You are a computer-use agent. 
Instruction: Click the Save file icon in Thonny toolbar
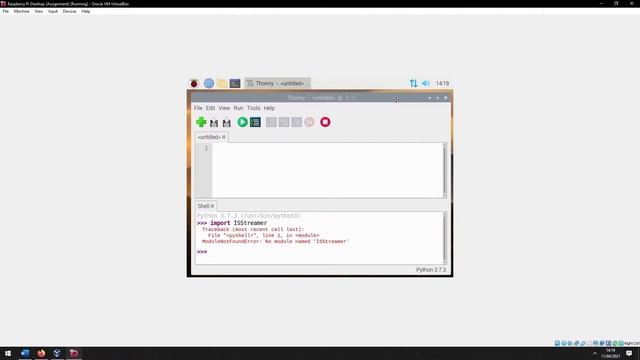point(227,122)
